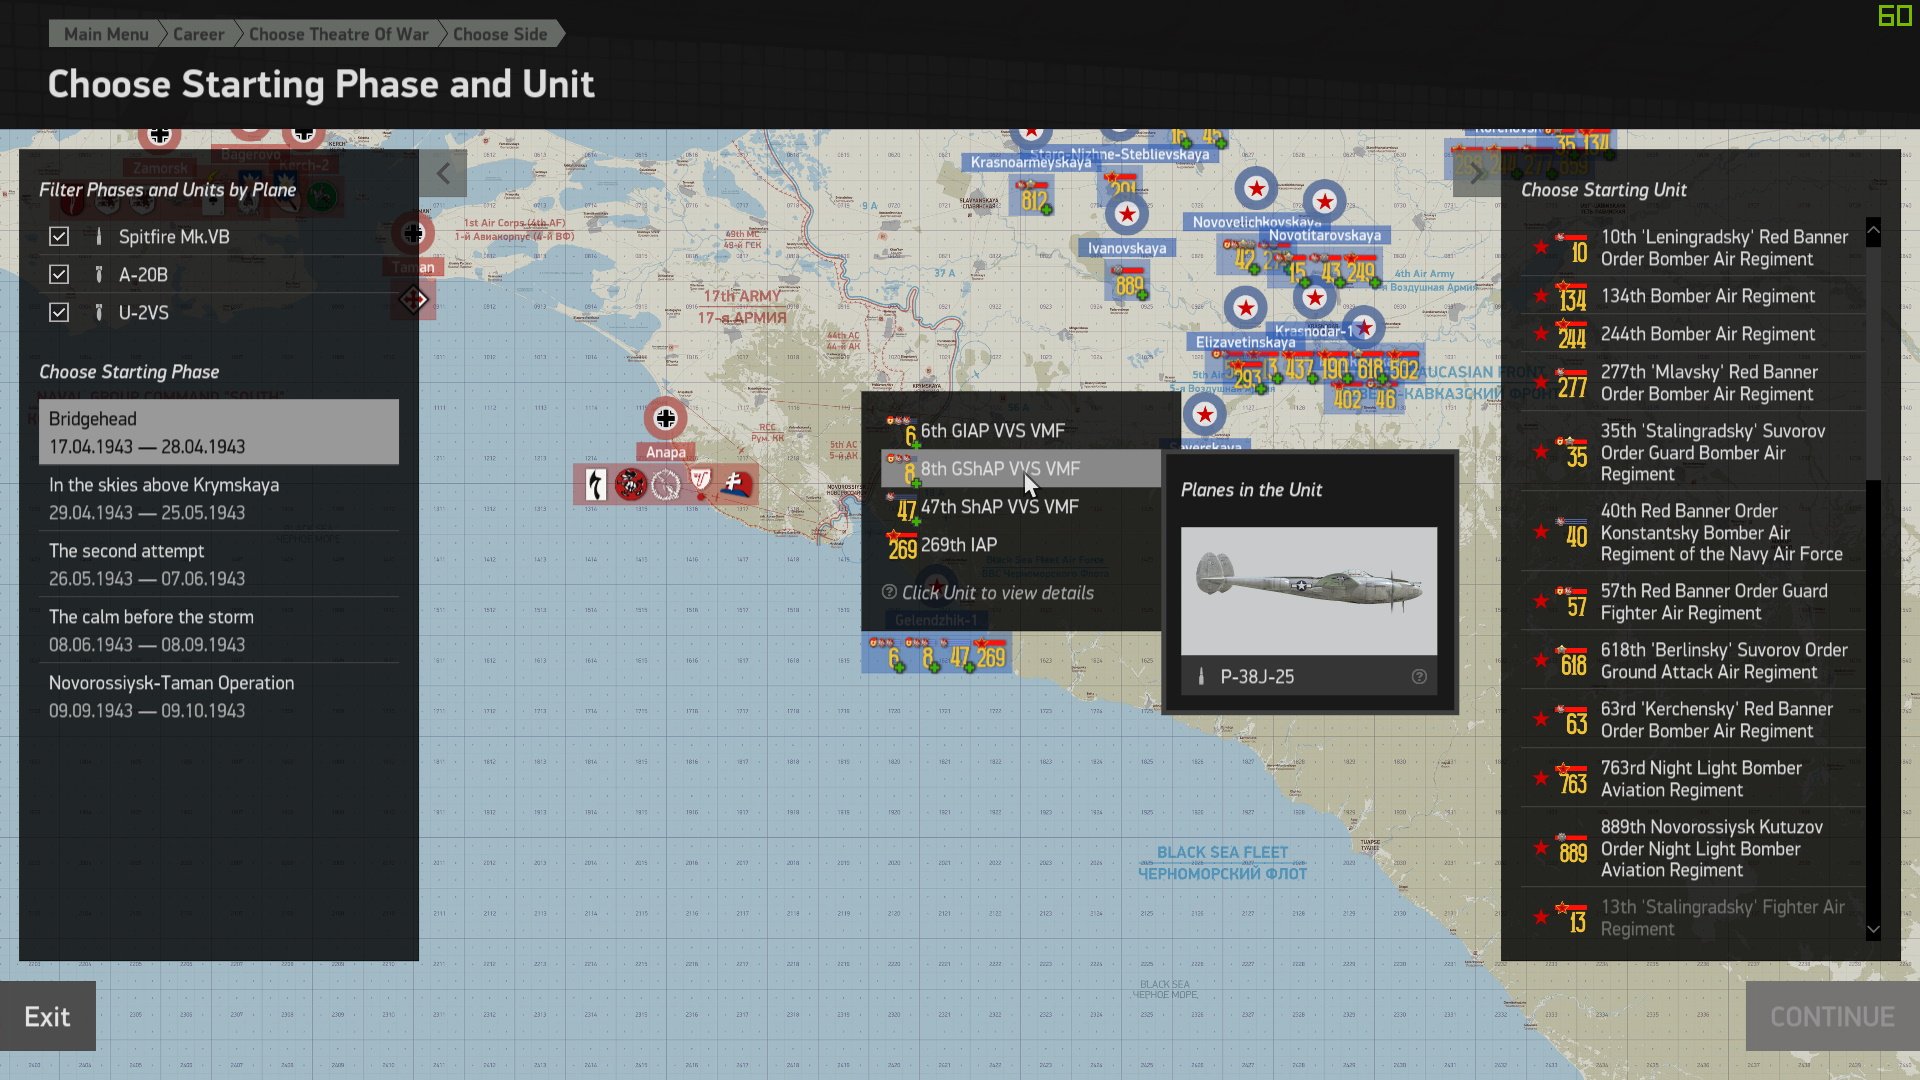
Task: Click unit 249 icon near Novotitarovskaya
Action: click(1361, 270)
